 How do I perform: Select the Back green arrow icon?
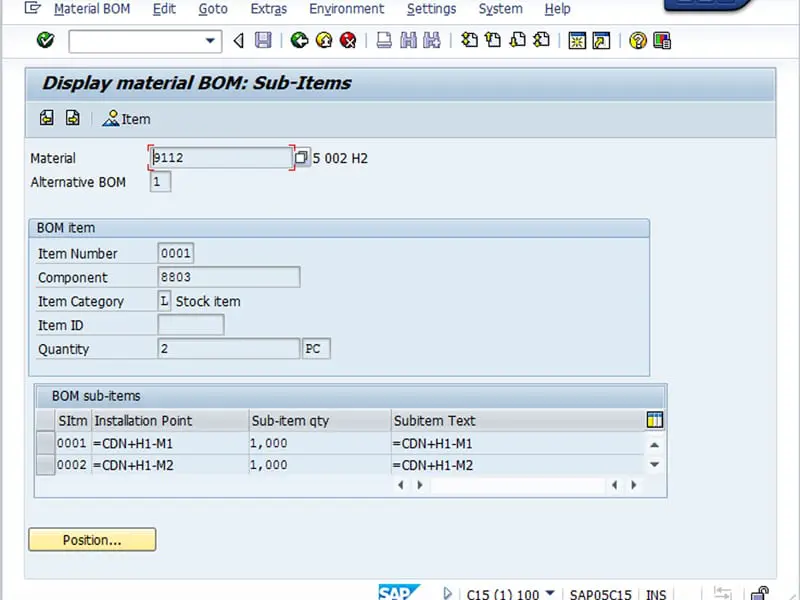point(298,41)
